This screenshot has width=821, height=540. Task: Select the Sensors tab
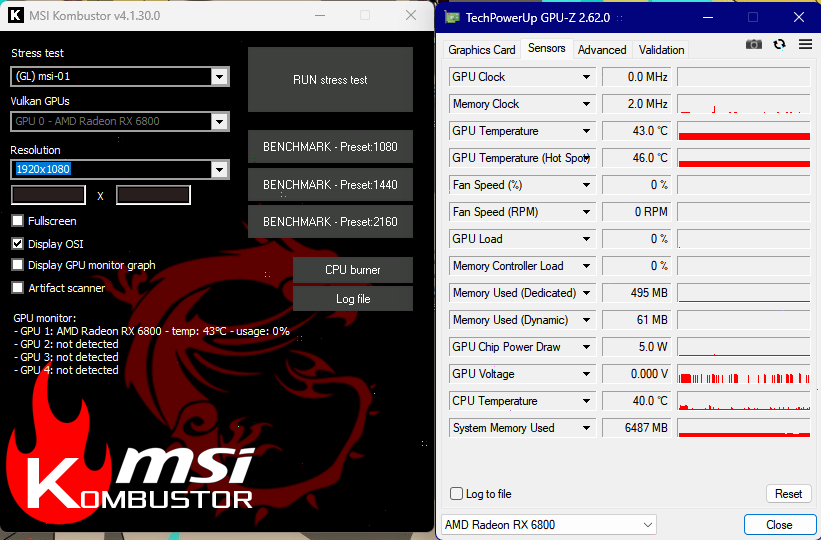point(547,48)
